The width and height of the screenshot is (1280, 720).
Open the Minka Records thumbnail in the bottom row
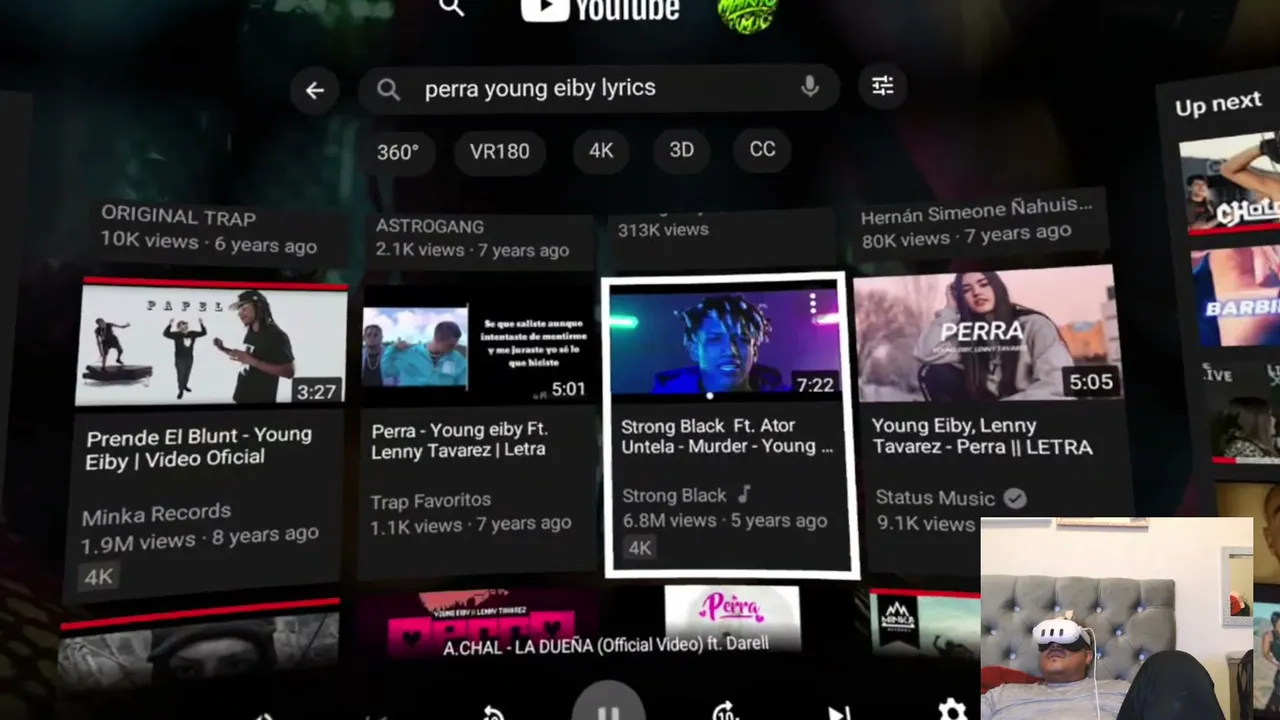[x=924, y=623]
